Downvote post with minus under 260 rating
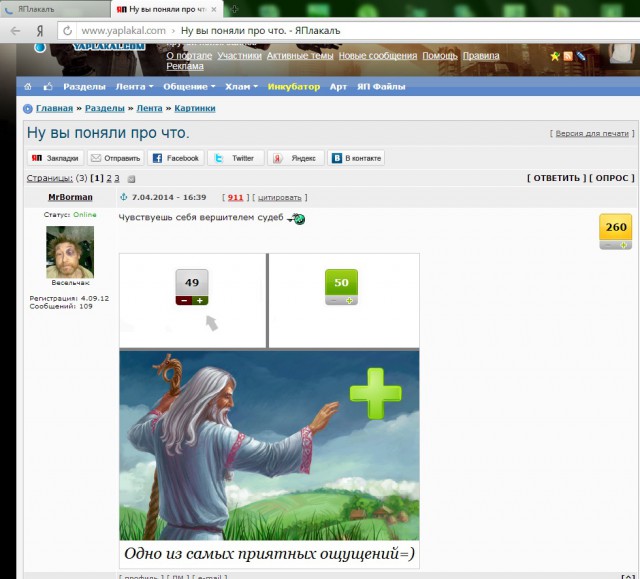This screenshot has width=640, height=579. click(608, 245)
